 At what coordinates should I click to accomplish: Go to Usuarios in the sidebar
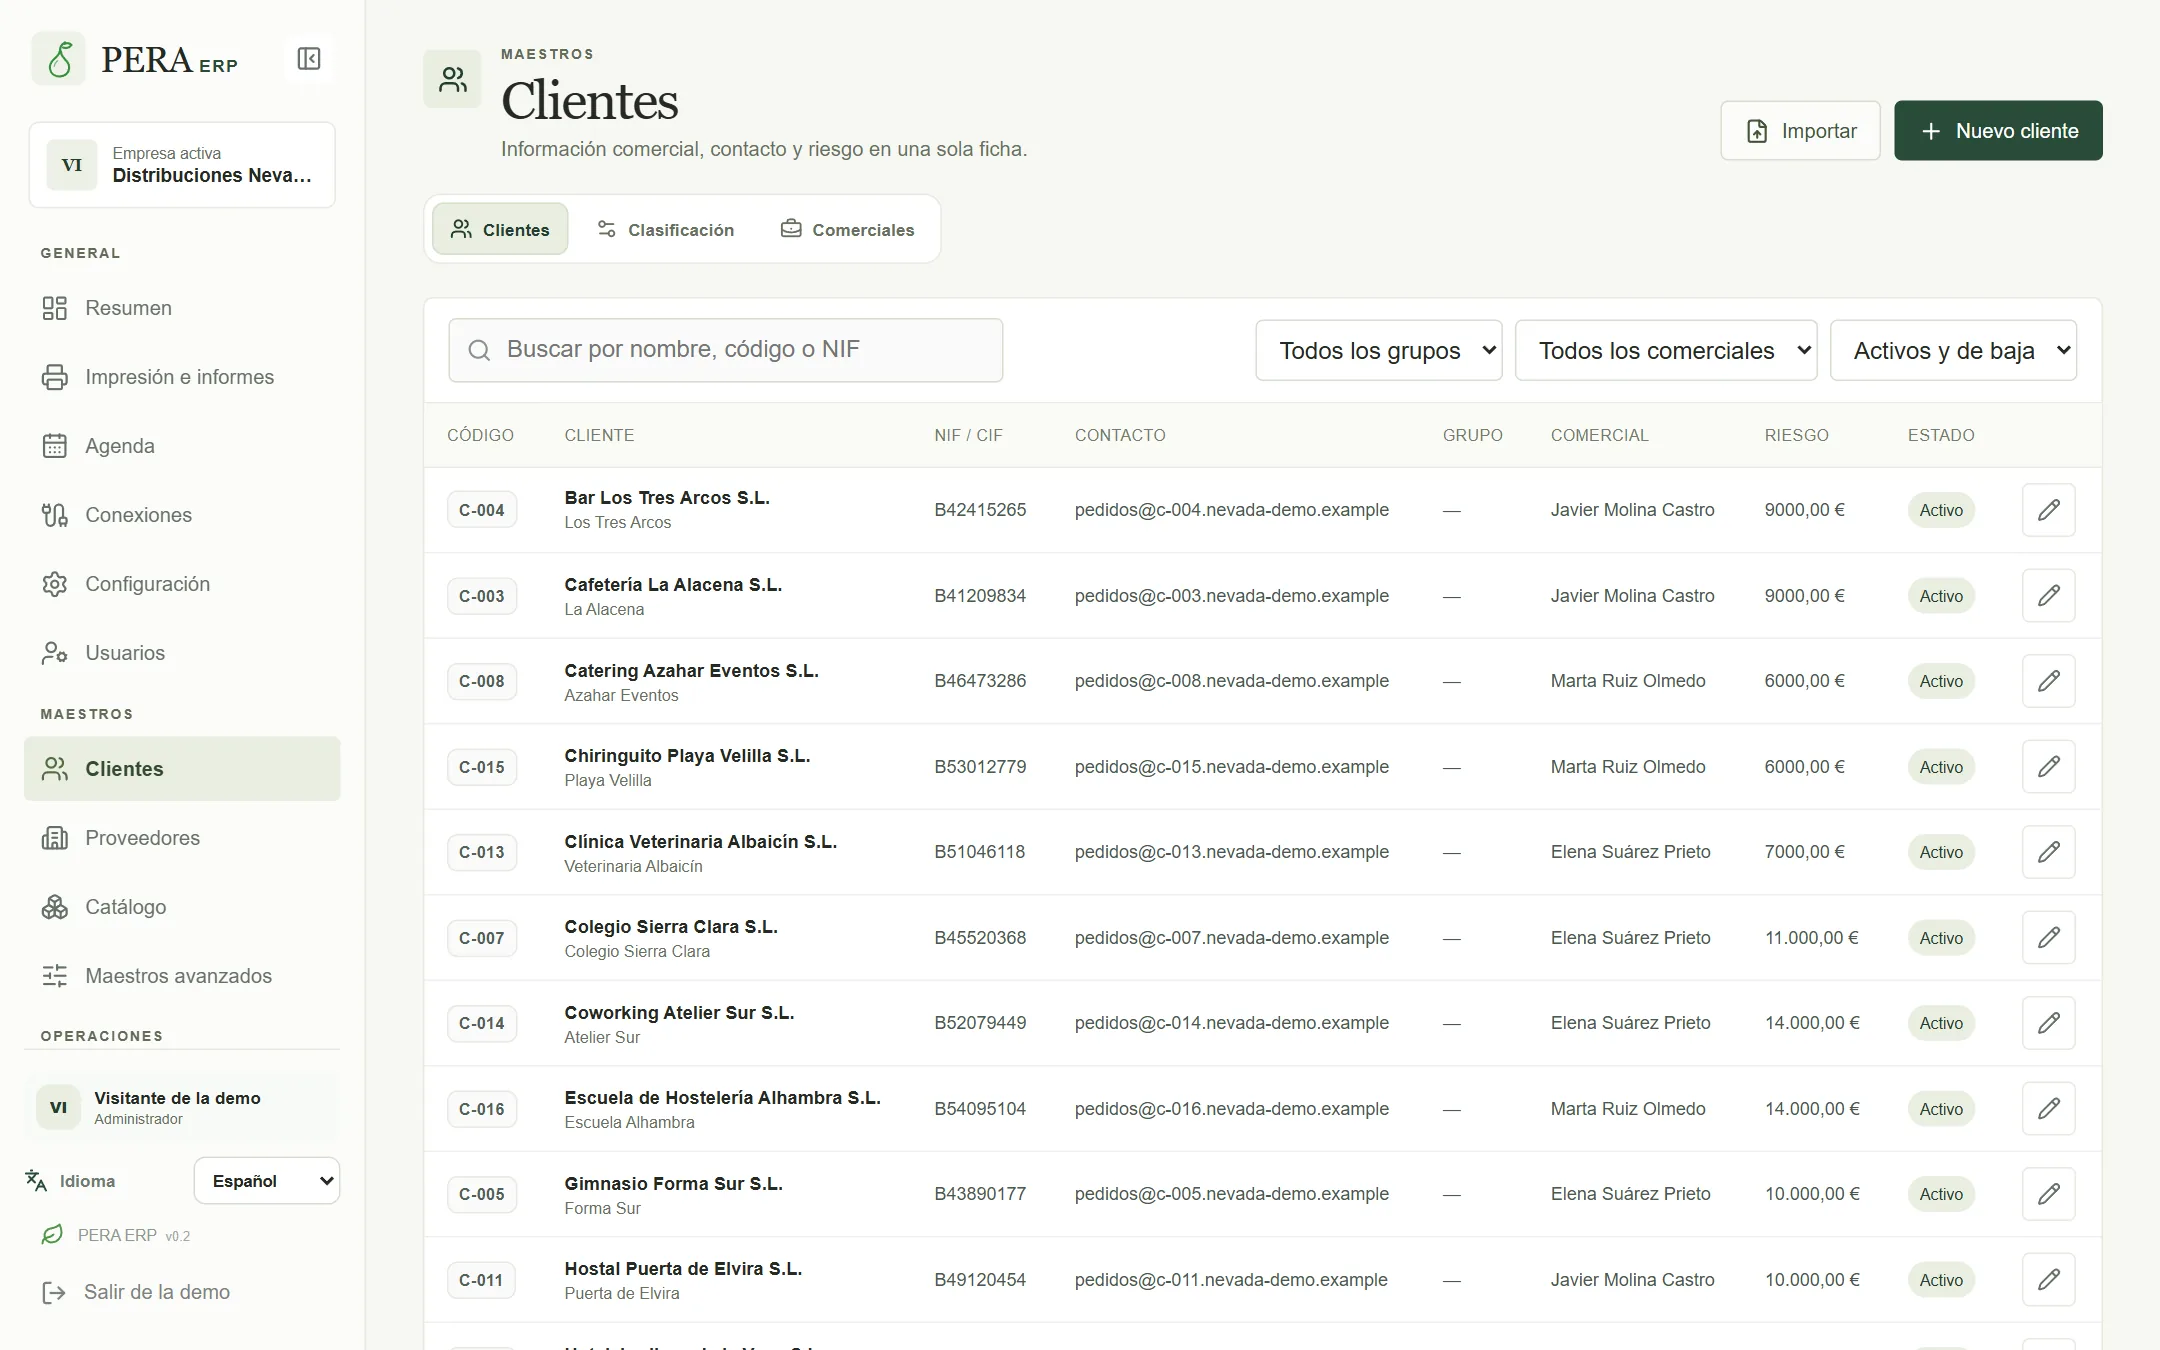182,653
